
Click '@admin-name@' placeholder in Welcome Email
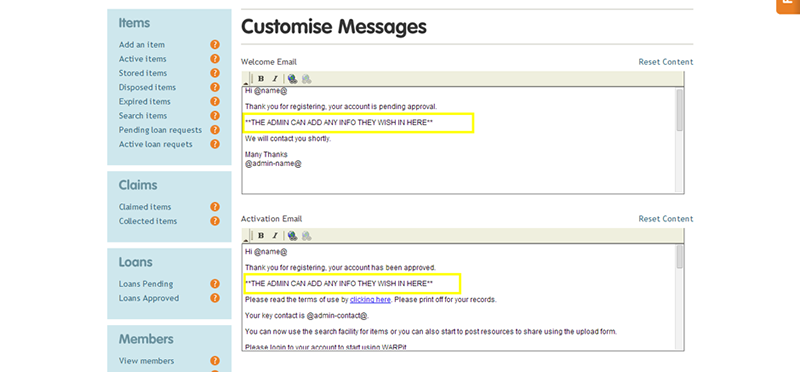coord(273,164)
